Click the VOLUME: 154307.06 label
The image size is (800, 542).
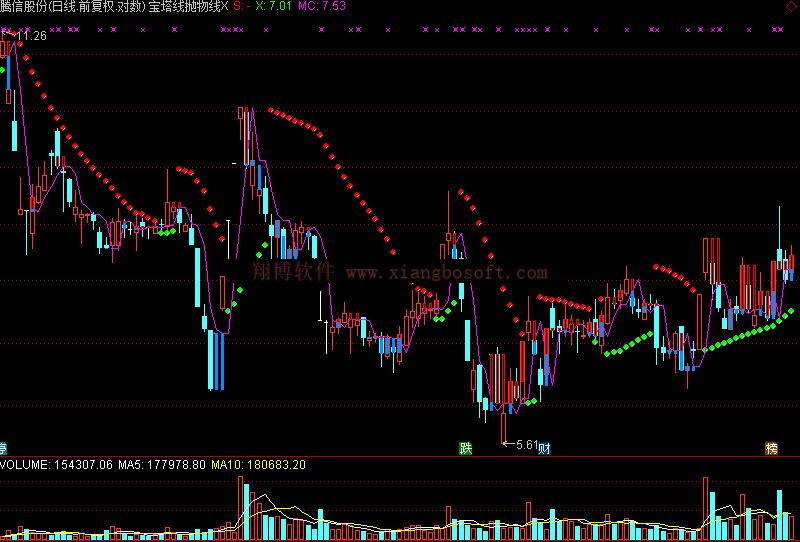[56, 465]
